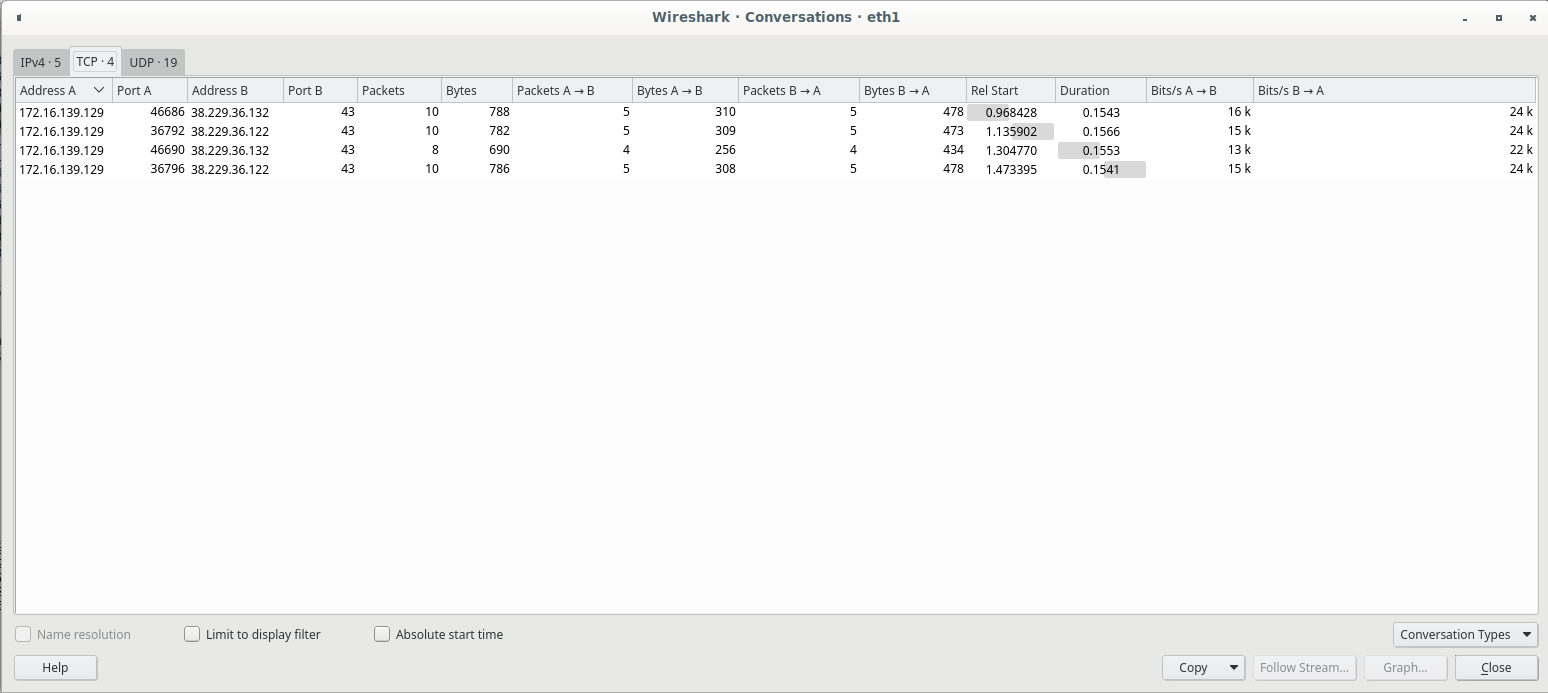Close the Conversations dialog with Close button
This screenshot has width=1548, height=693.
pyautogui.click(x=1496, y=667)
